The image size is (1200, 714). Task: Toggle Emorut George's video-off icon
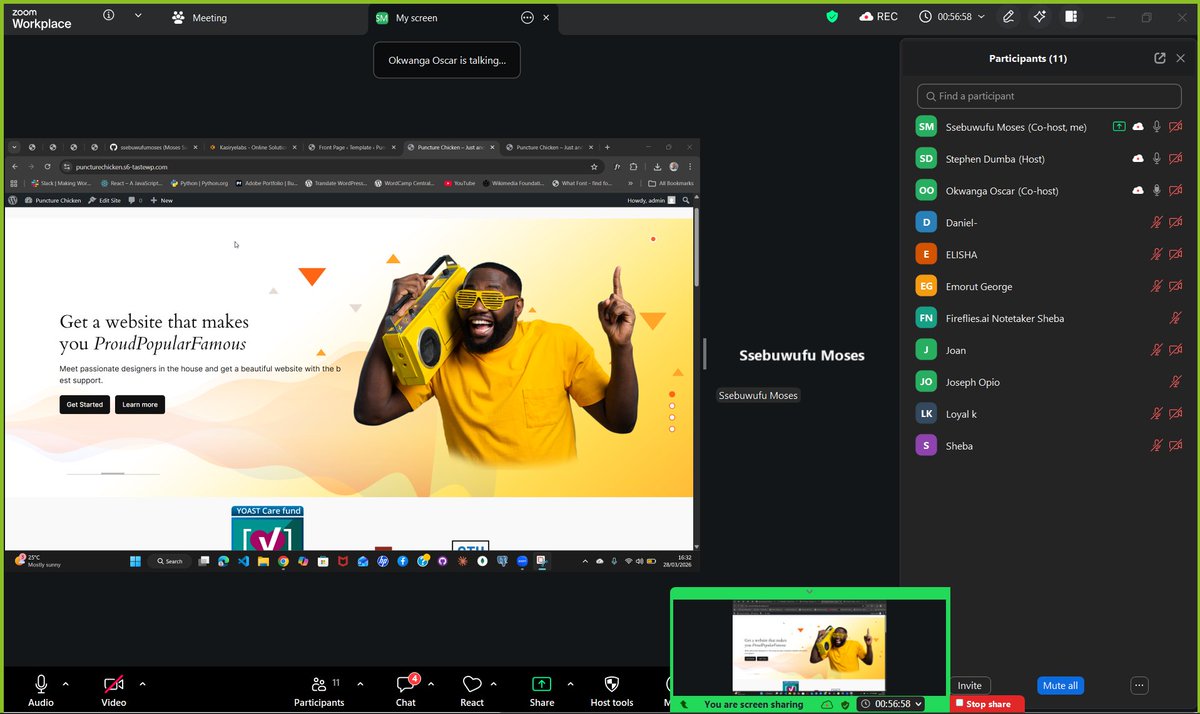click(x=1176, y=287)
